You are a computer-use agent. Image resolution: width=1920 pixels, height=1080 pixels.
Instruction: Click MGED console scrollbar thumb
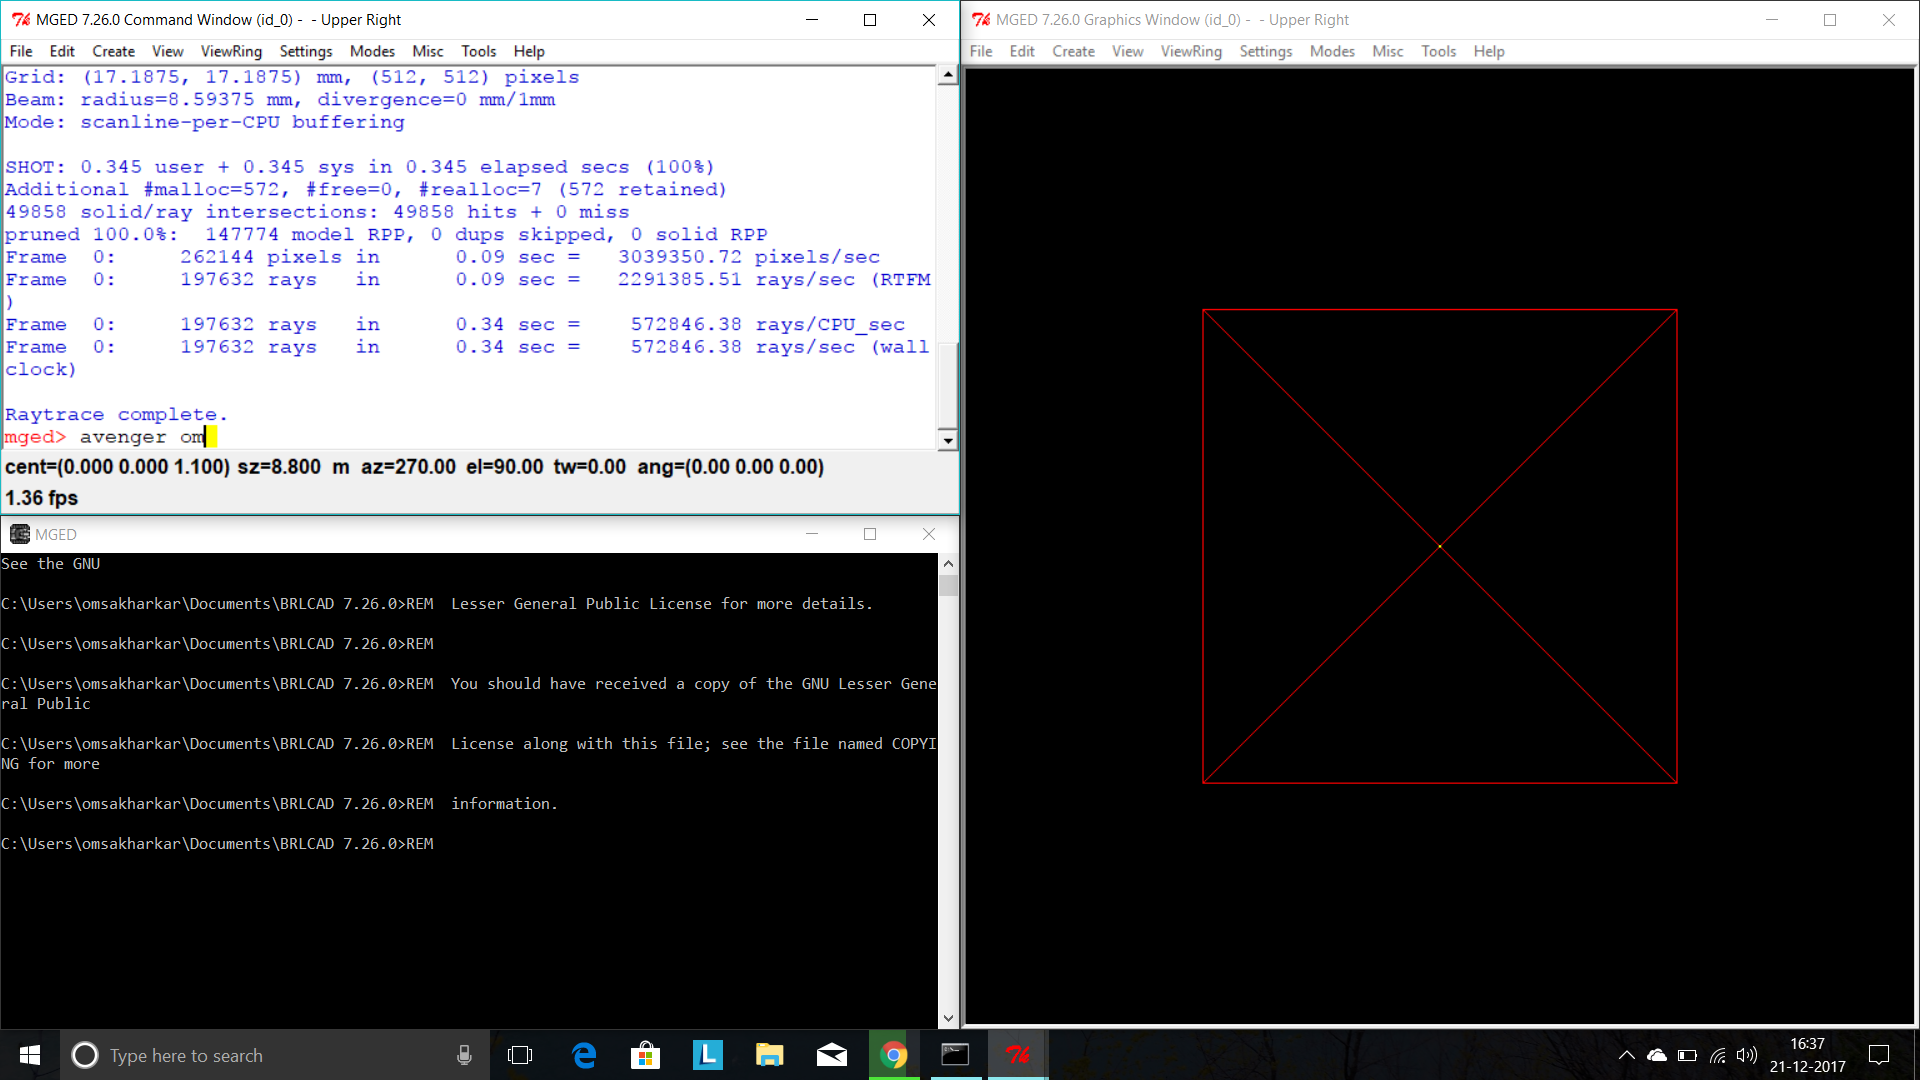[948, 585]
